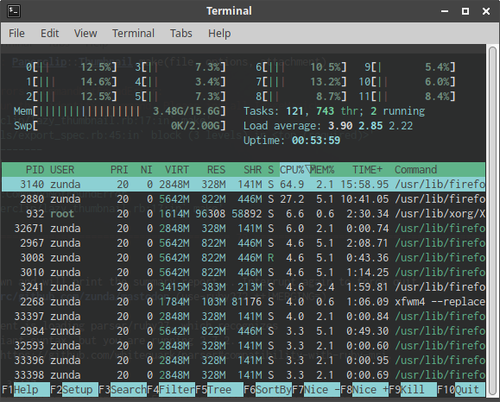Click F3 Search in htop footer
Screen dimensions: 500x402
click(x=122, y=389)
